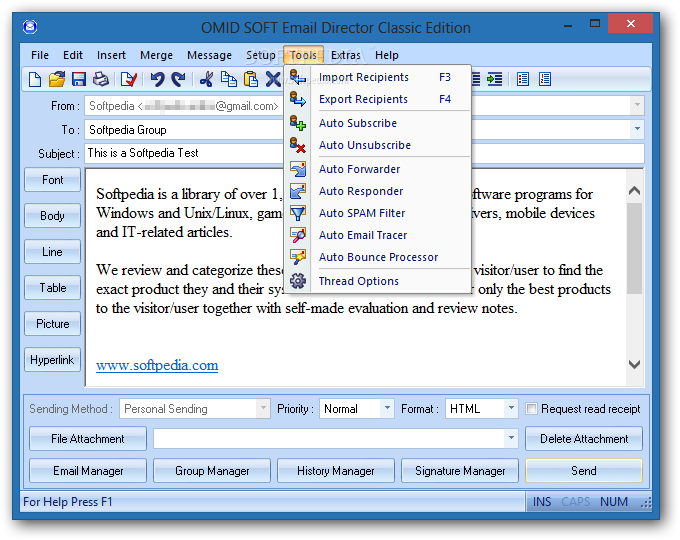Click the Line button

pos(52,252)
